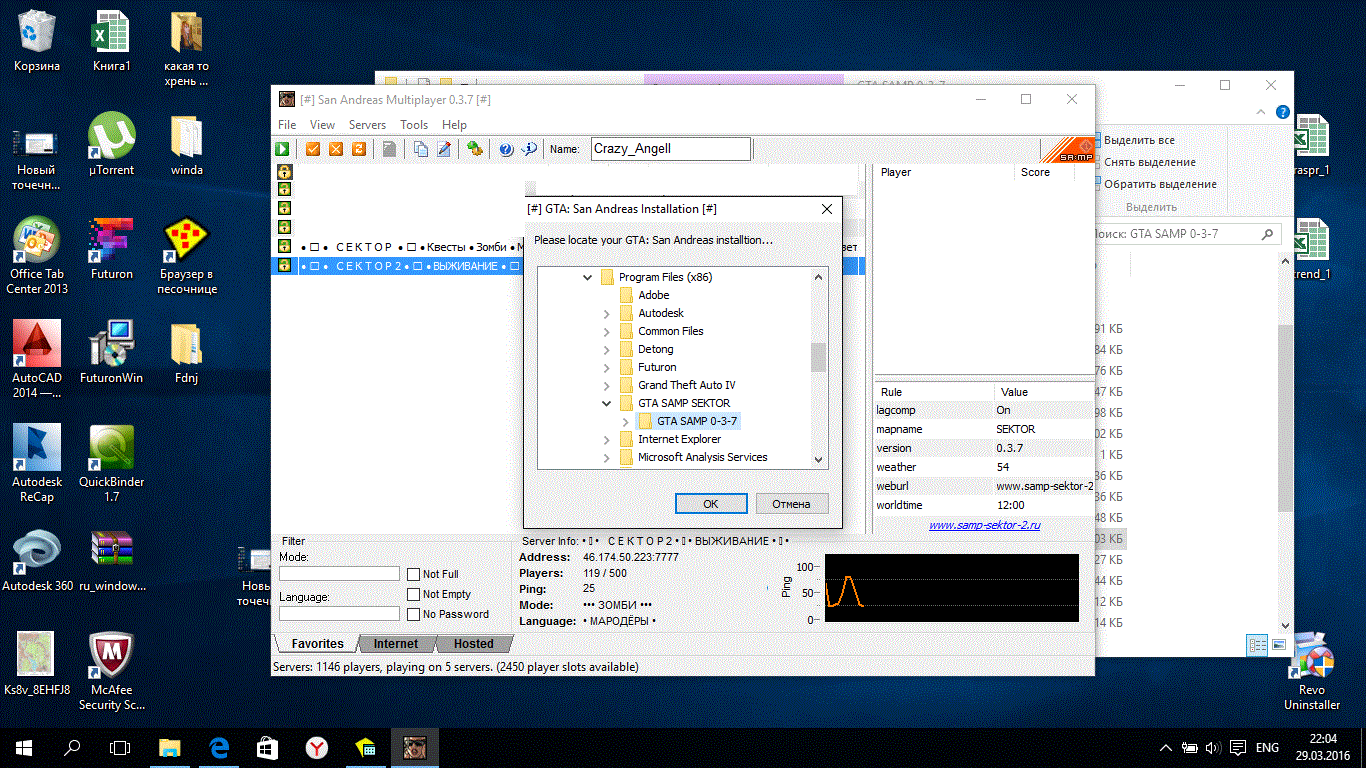Select the Futuron desktop shortcut
Screen dimensions: 1366x768
pos(112,249)
